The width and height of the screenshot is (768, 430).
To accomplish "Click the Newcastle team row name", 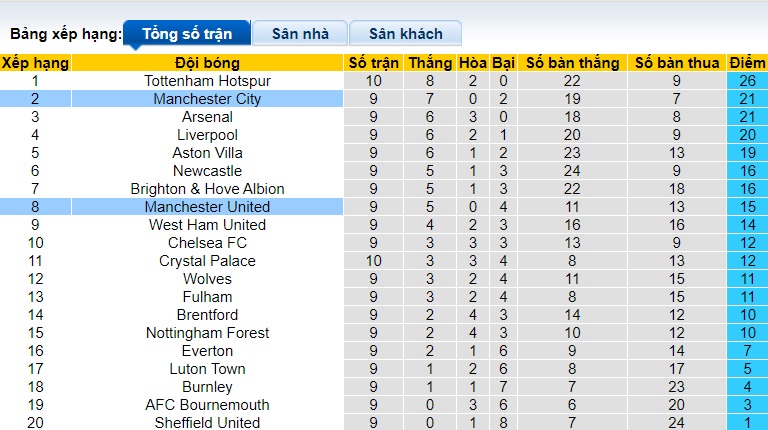I will [207, 171].
